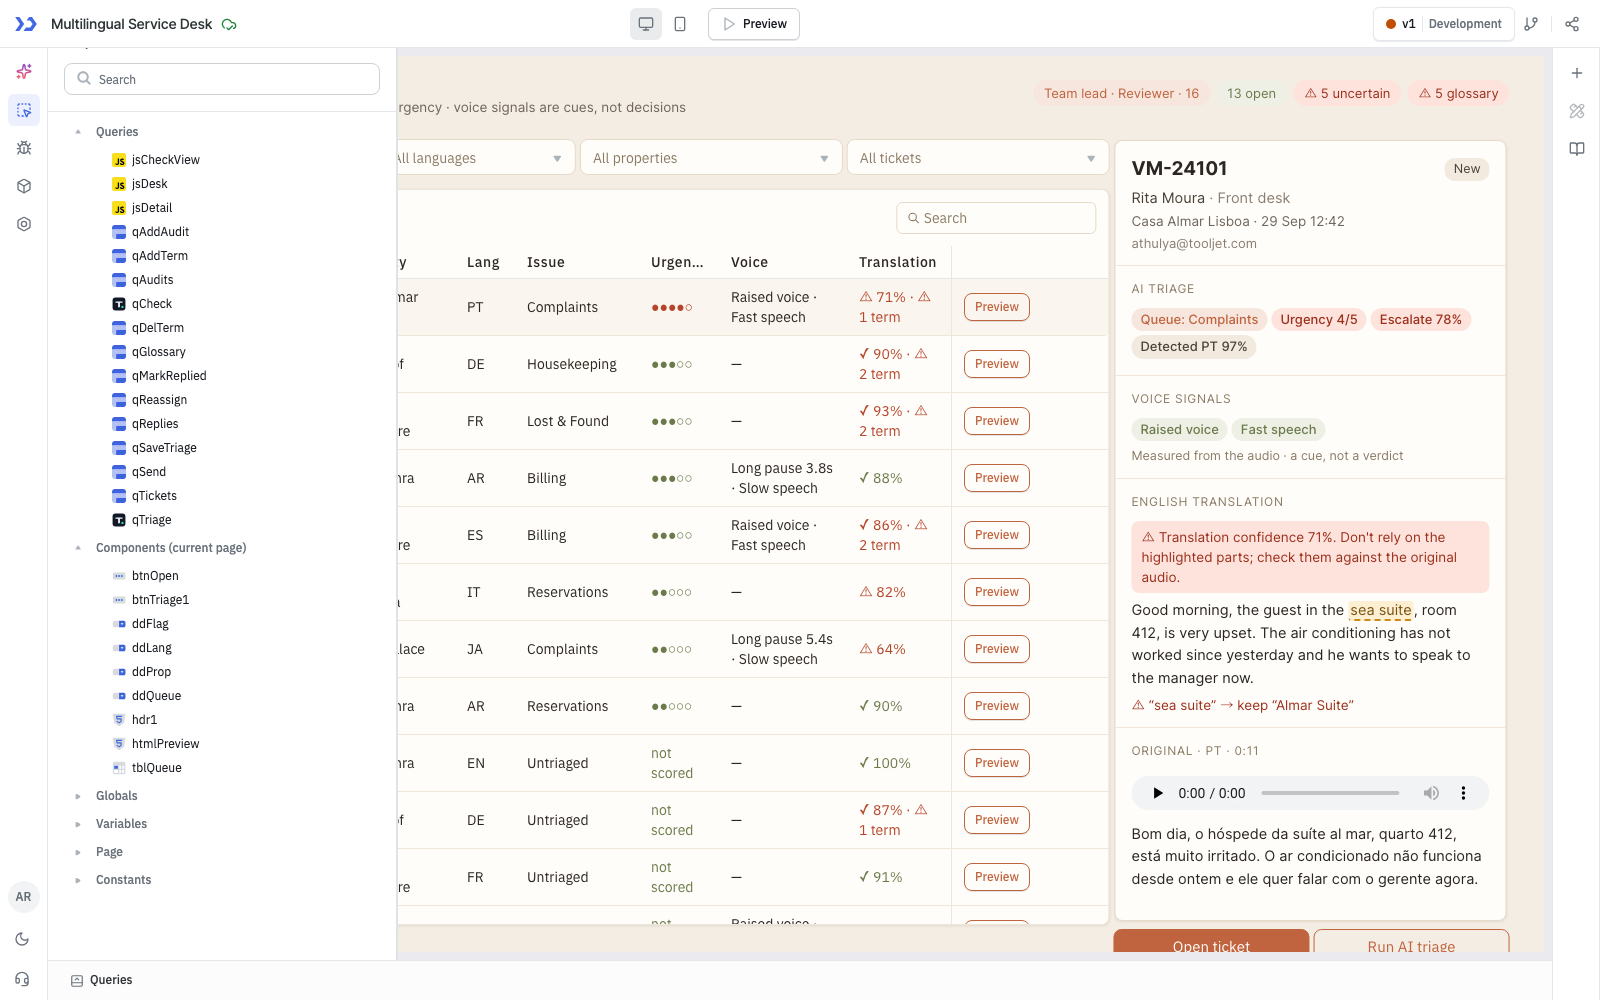Open the AI assistant sparkle icon
The height and width of the screenshot is (1000, 1600).
[24, 72]
